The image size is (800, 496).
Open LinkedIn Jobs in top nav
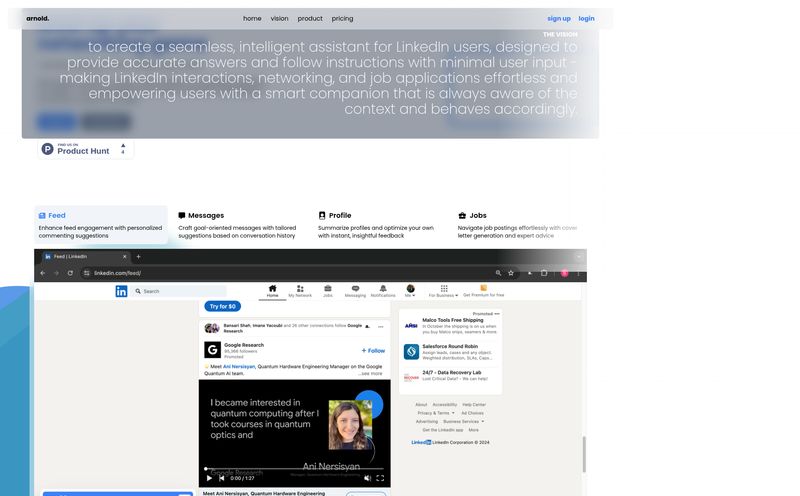click(328, 291)
